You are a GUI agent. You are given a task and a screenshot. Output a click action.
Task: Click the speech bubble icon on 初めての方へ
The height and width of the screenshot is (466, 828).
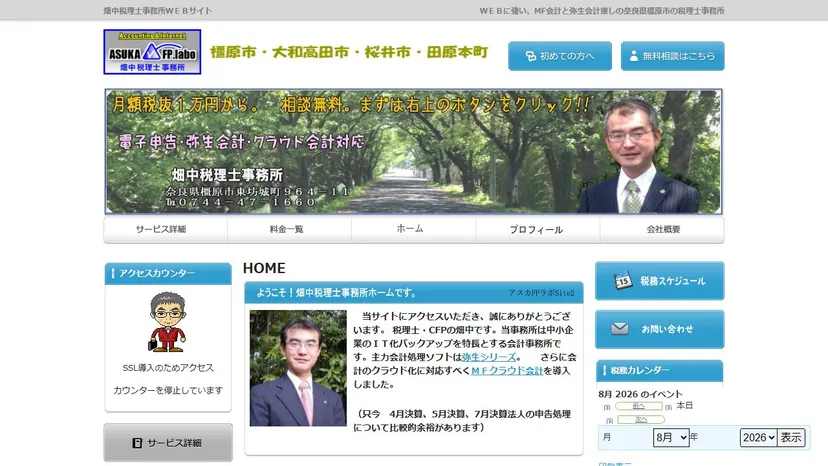click(530, 56)
